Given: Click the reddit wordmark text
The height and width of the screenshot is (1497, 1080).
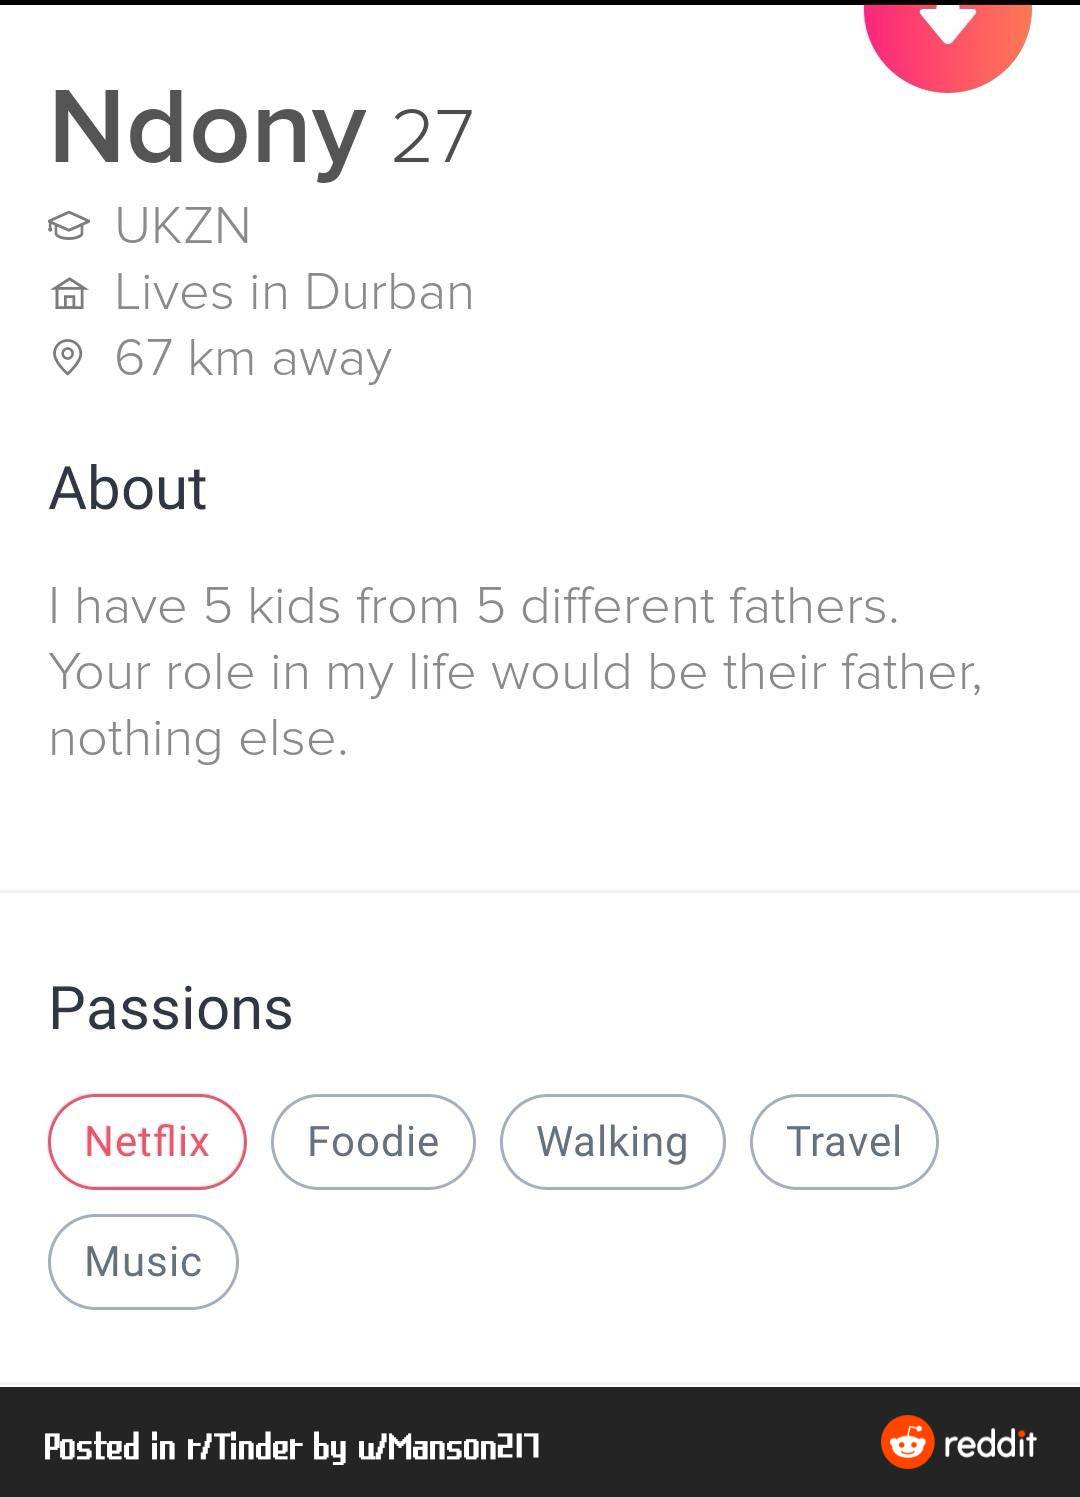Looking at the screenshot, I should (x=990, y=1444).
